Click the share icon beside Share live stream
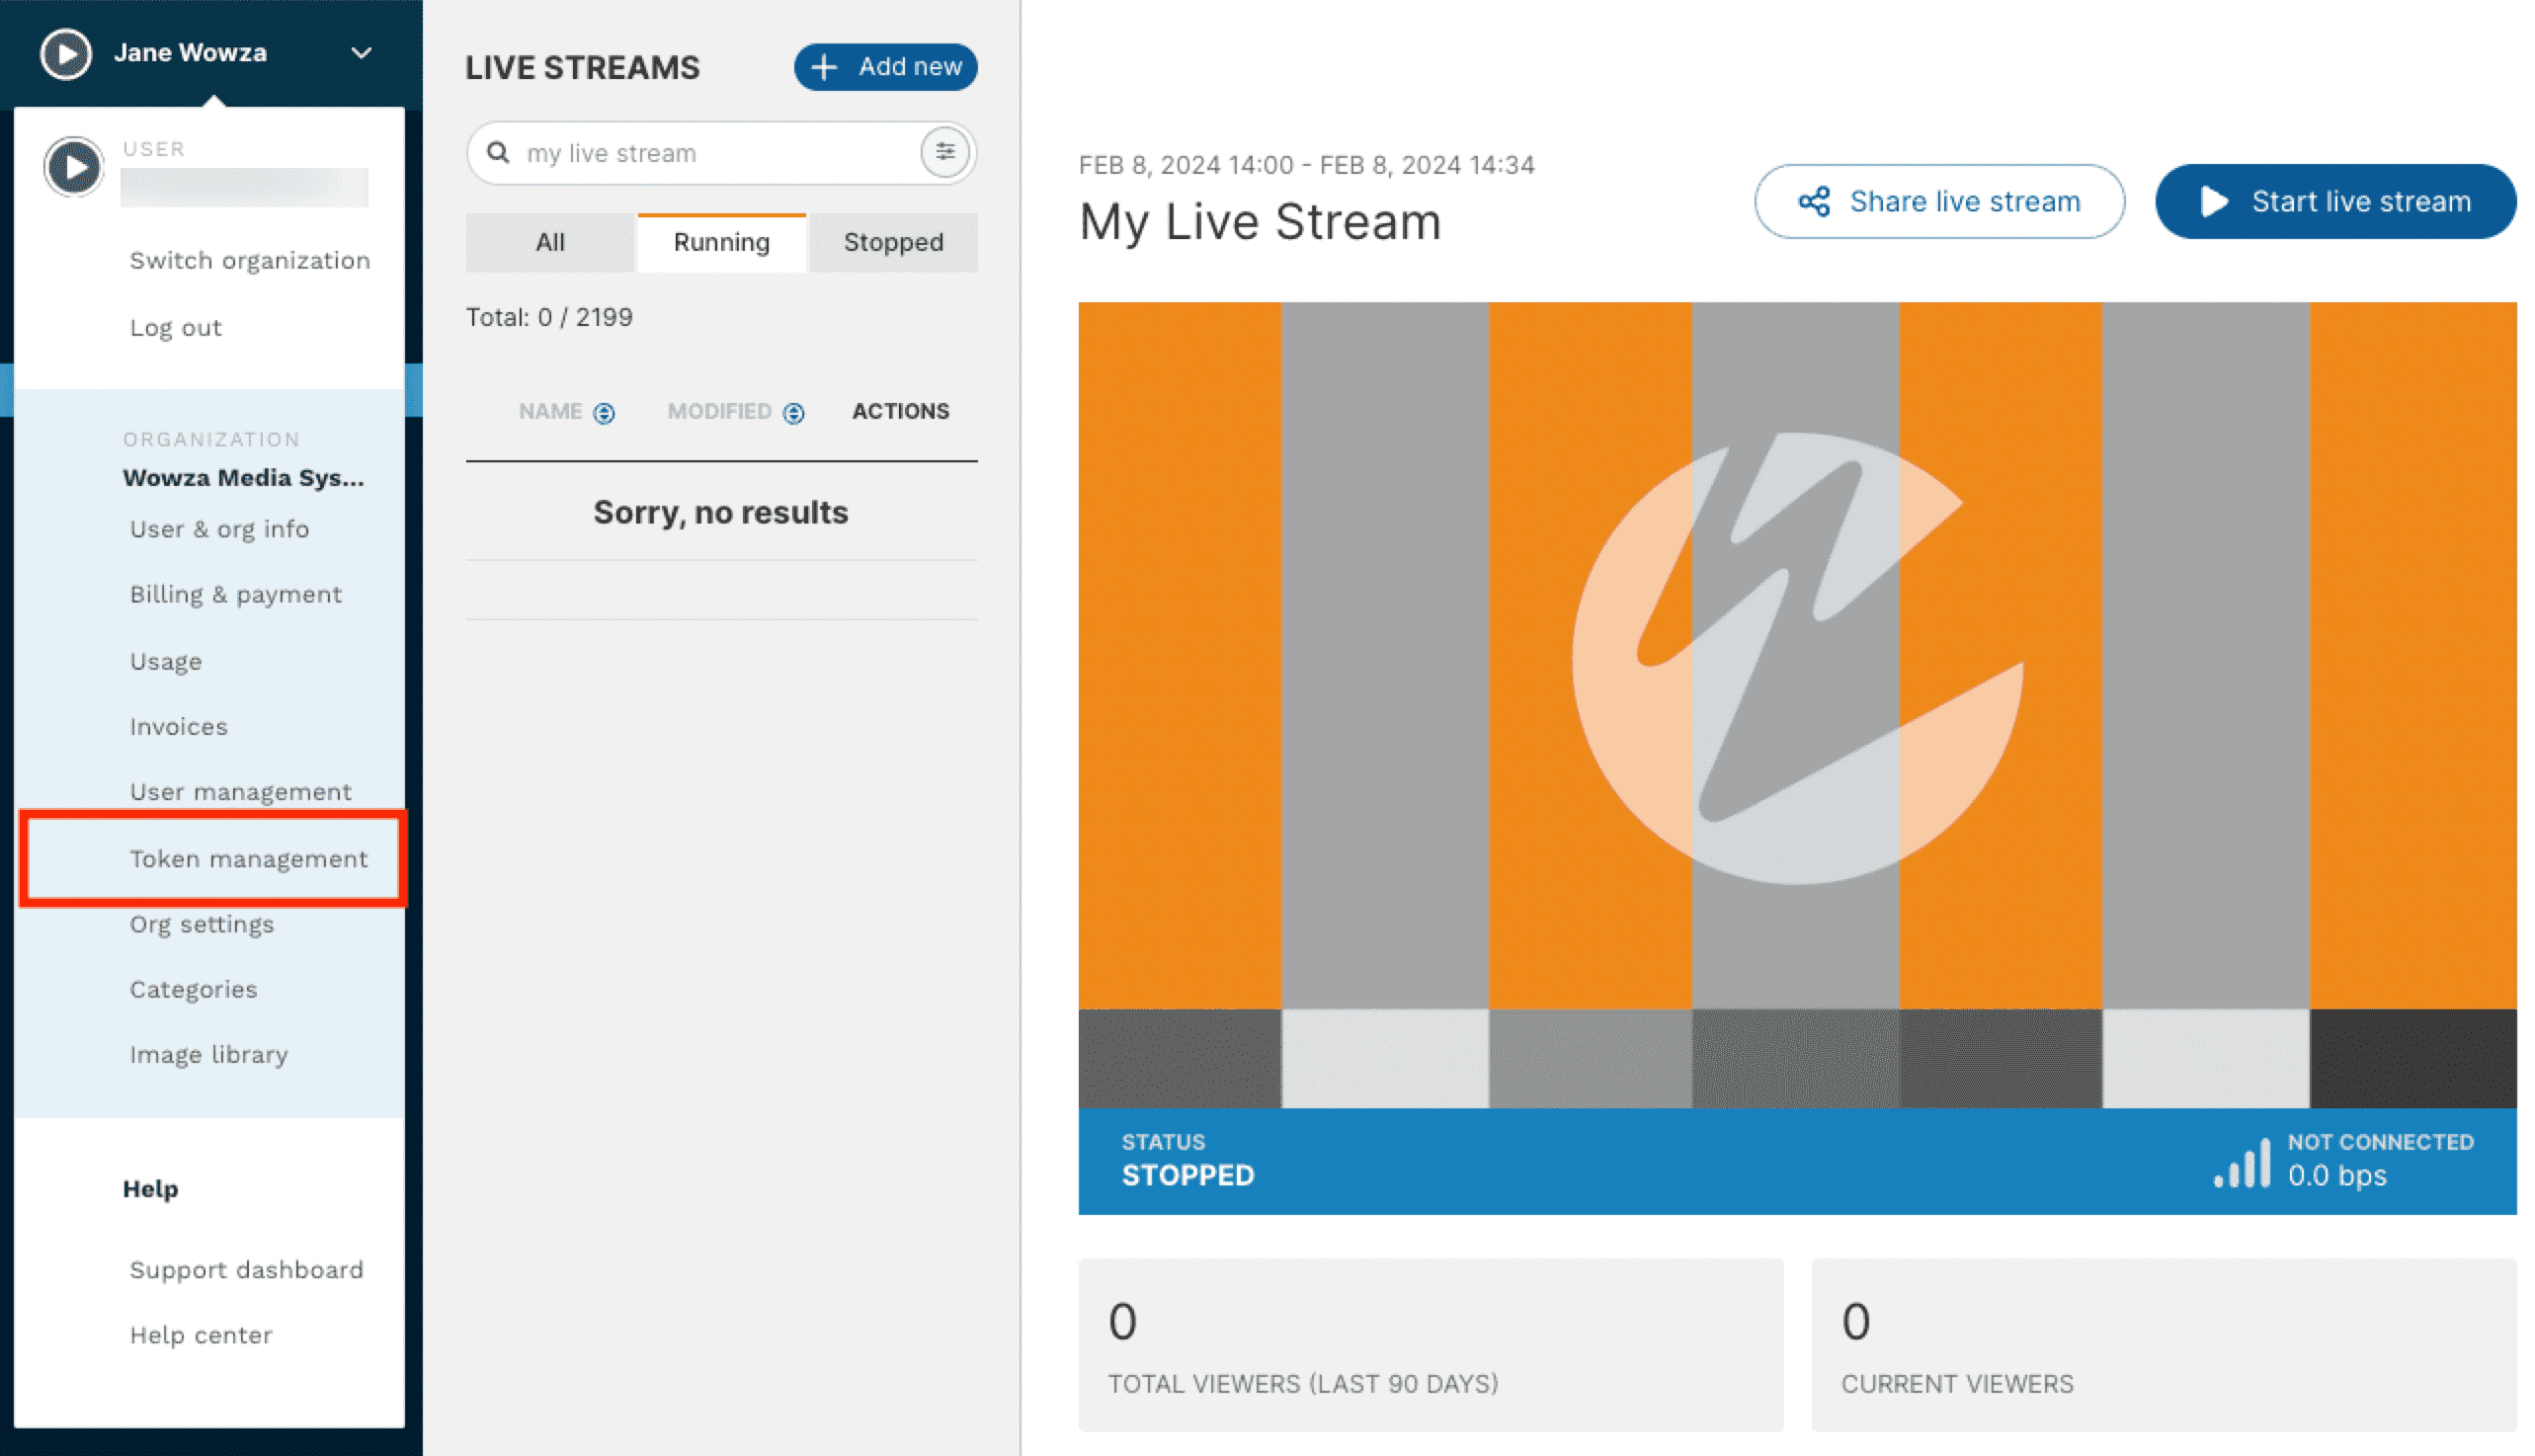 (1814, 200)
